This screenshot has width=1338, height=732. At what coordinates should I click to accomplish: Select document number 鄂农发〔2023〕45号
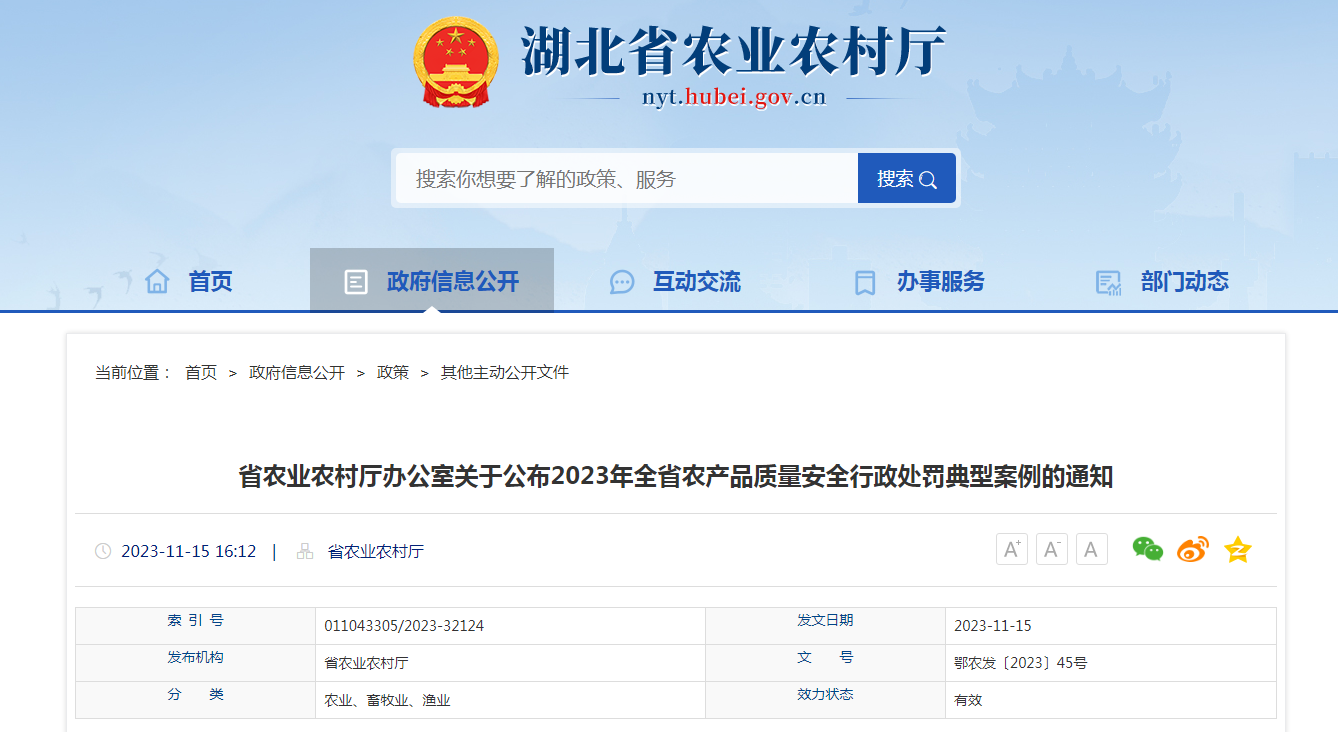tap(1021, 663)
